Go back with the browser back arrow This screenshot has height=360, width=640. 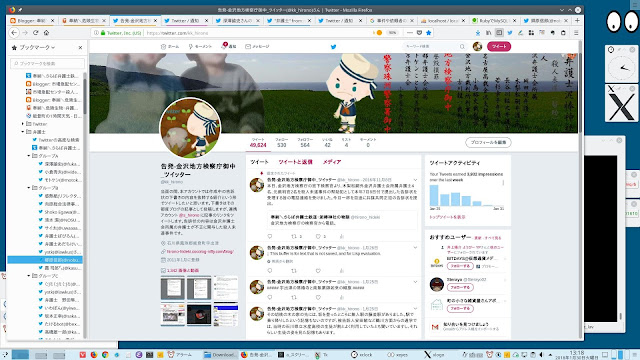coord(14,33)
